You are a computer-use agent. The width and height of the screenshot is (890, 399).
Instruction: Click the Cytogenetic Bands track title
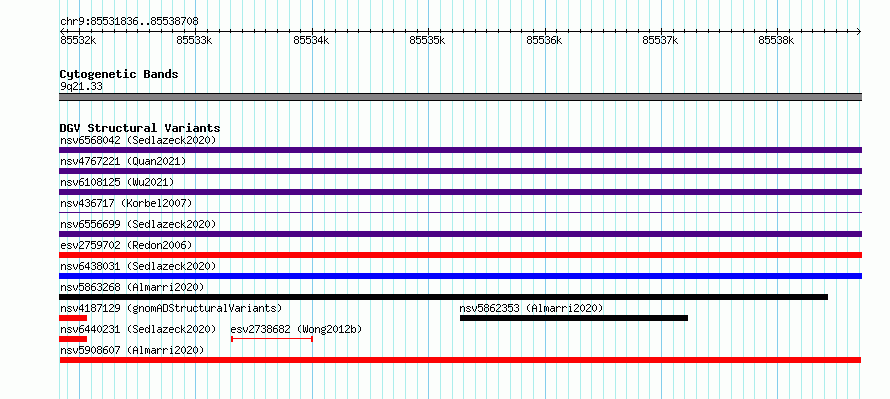119,74
